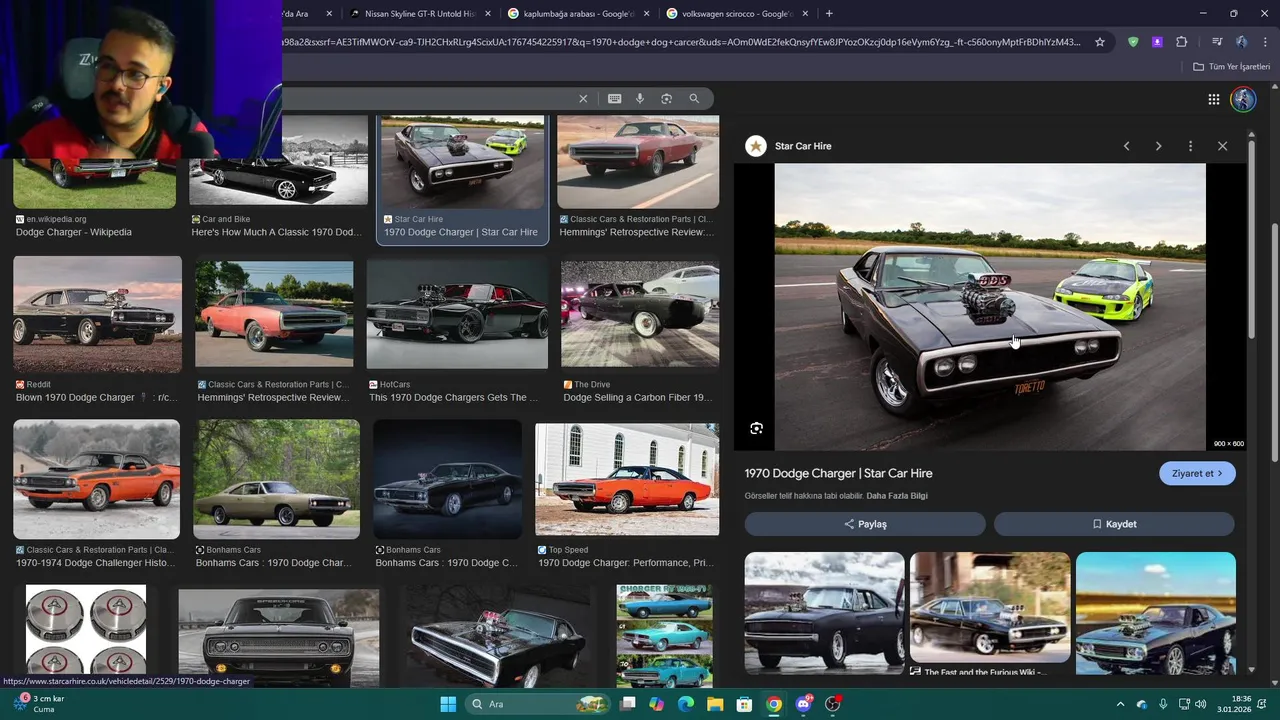
Task: Click the large Dodge Charger preview image
Action: point(990,307)
